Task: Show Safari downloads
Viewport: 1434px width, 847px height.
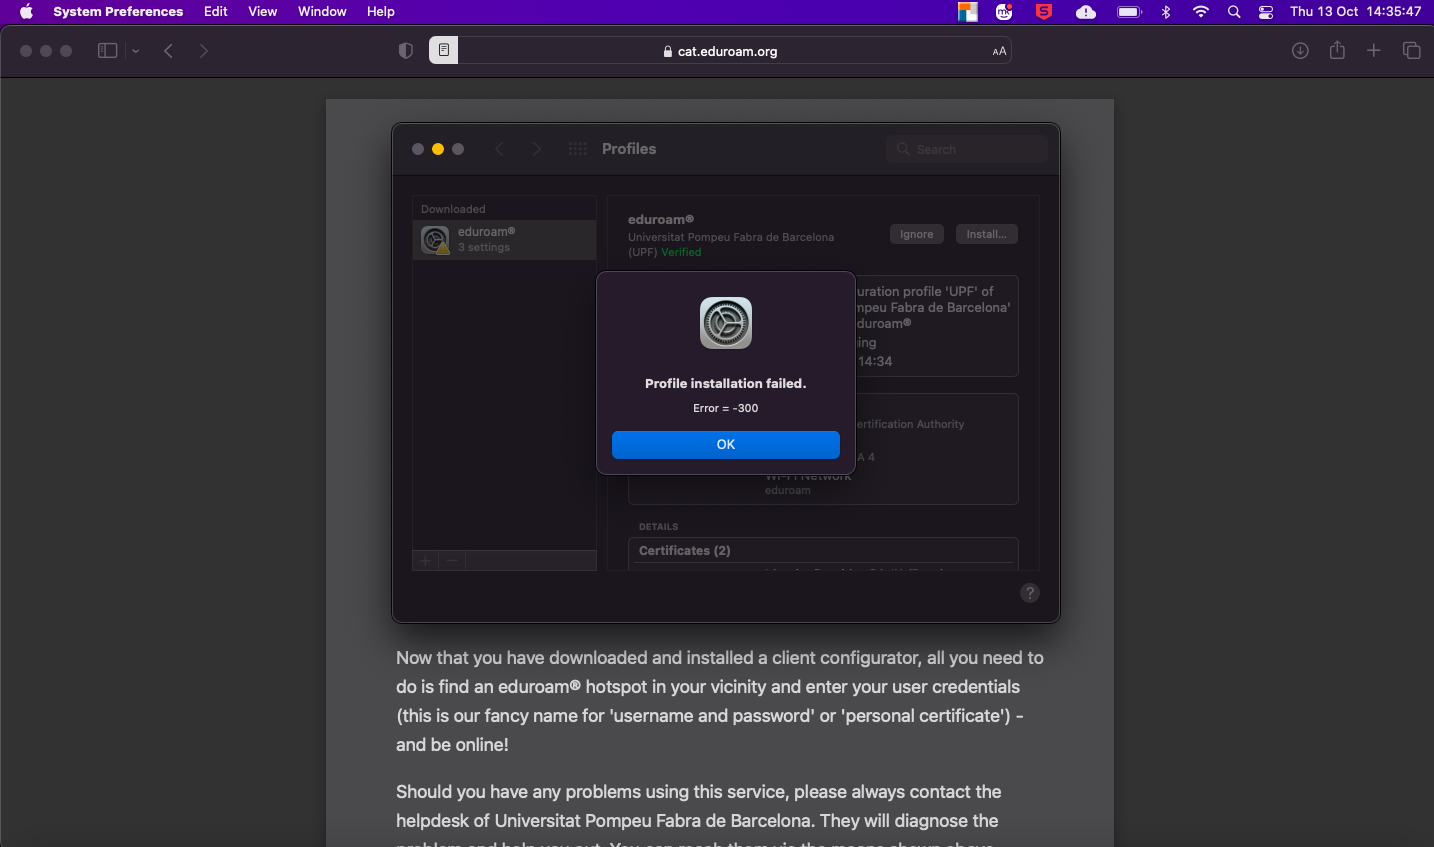Action: tap(1300, 51)
